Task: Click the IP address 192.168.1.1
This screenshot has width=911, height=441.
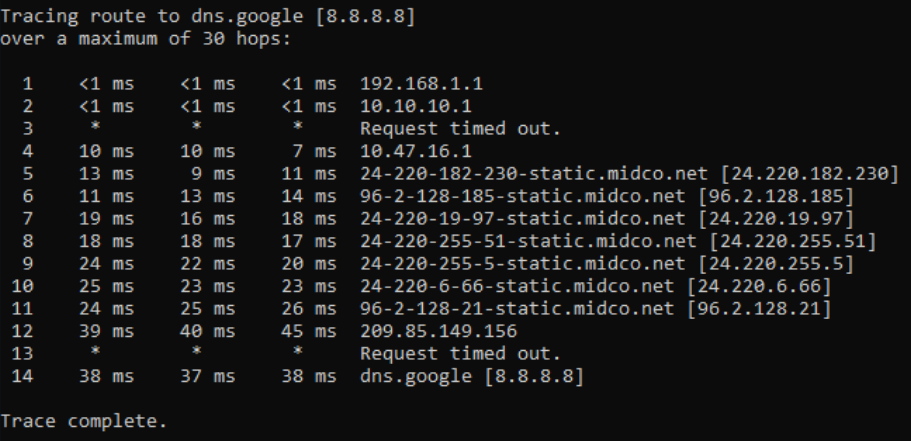Action: (x=421, y=84)
